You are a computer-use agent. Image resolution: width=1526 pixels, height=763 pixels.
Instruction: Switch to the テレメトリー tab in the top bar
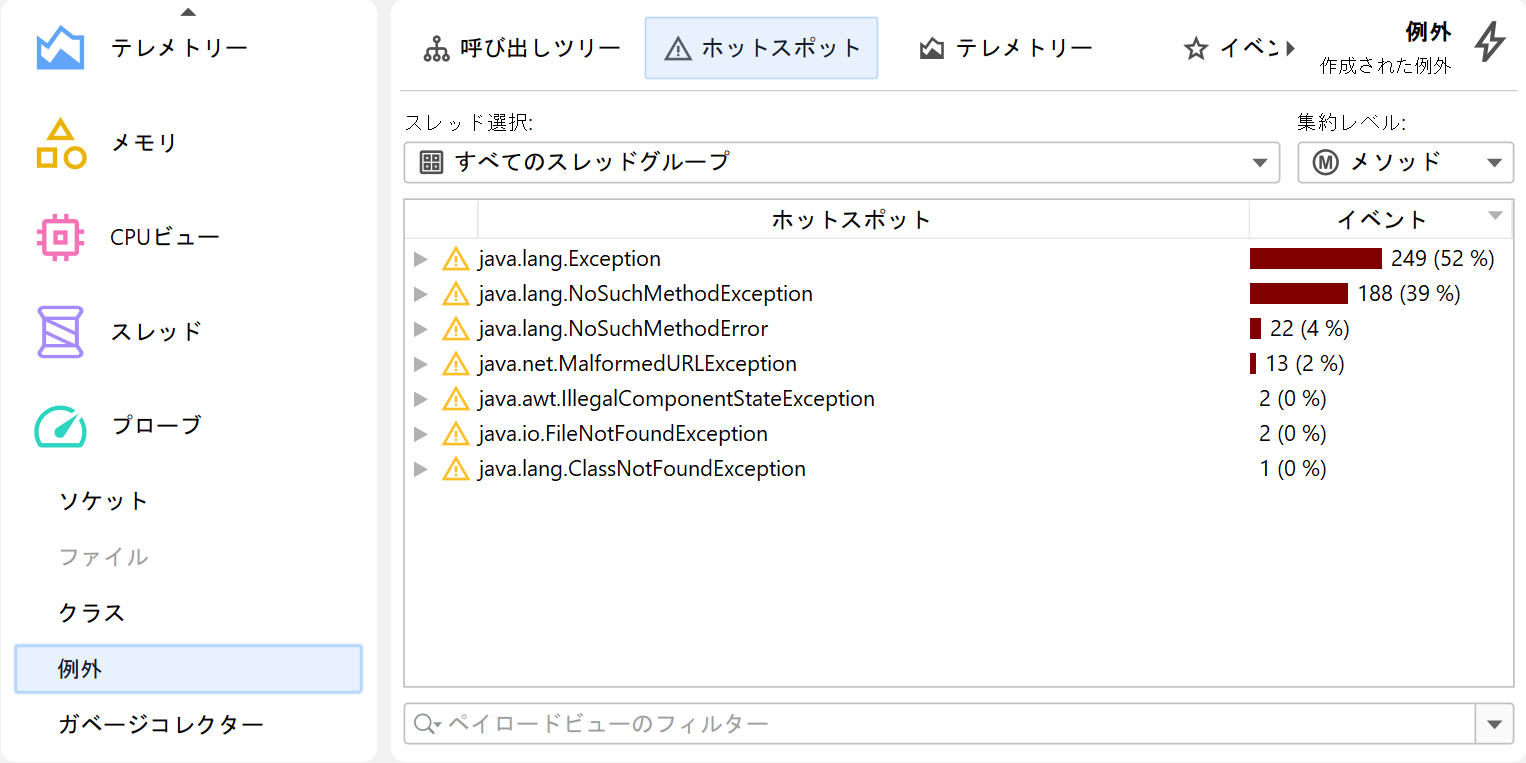coord(1006,48)
